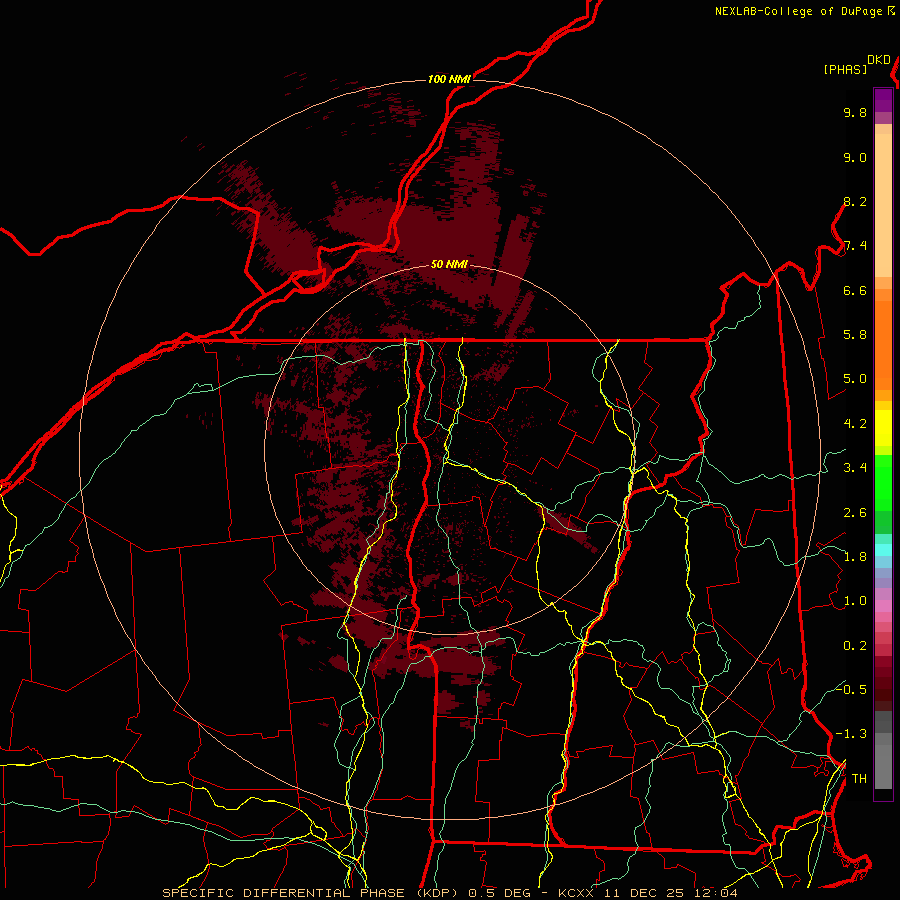Click the -0.5 value on the color scale
This screenshot has width=900, height=900.
(851, 689)
